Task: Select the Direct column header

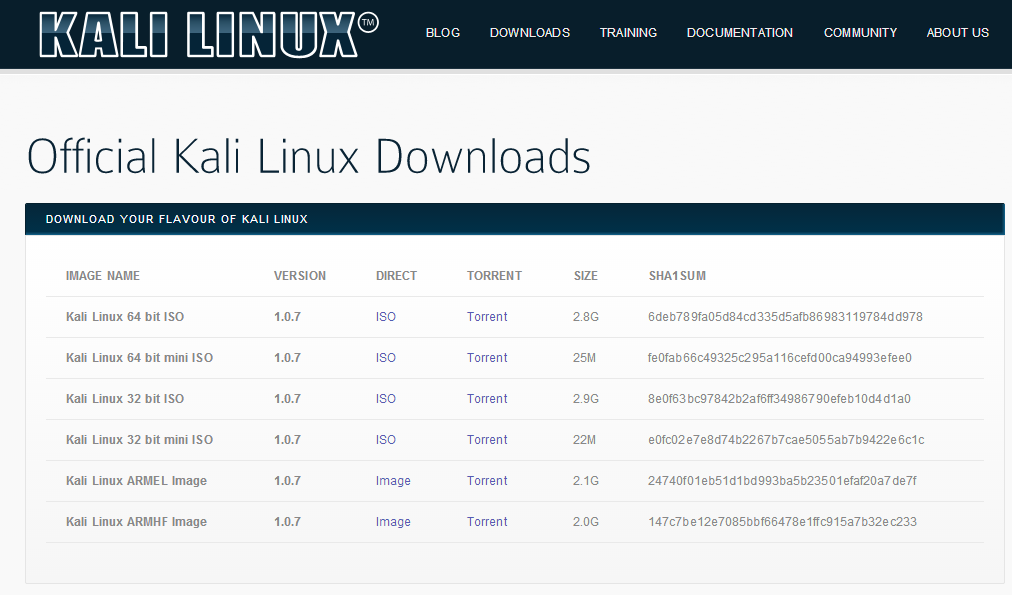Action: [396, 276]
